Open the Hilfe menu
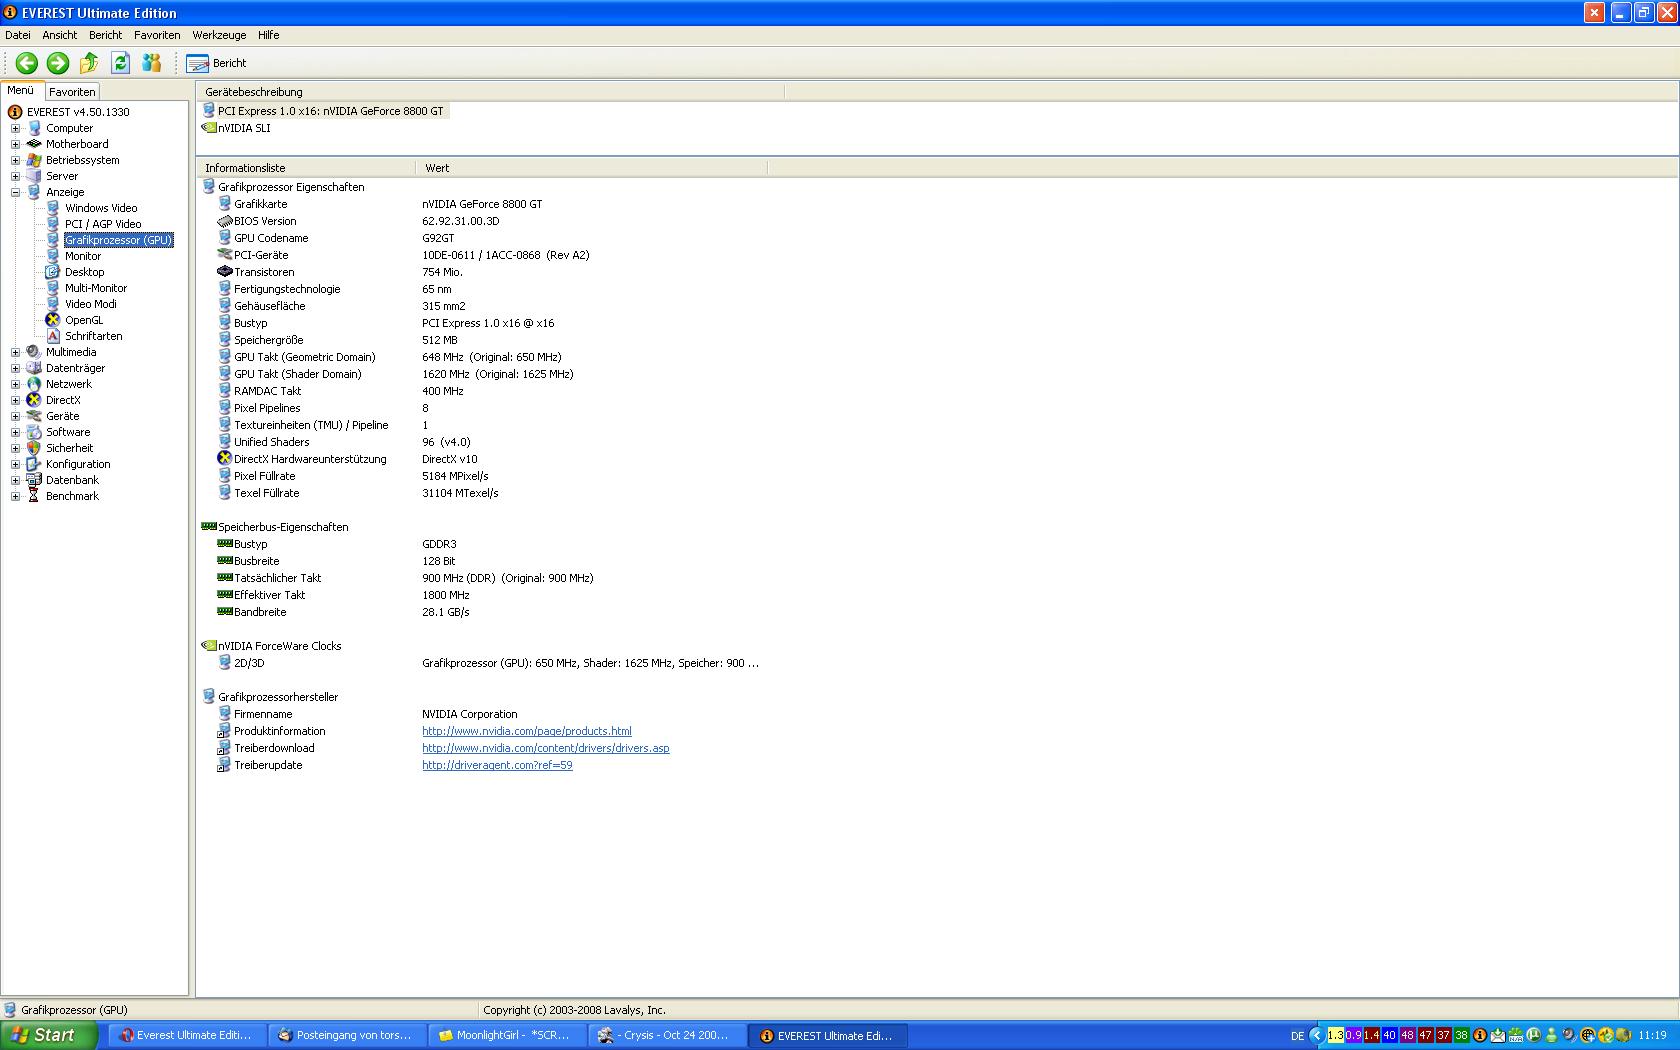Image resolution: width=1680 pixels, height=1050 pixels. coord(269,35)
